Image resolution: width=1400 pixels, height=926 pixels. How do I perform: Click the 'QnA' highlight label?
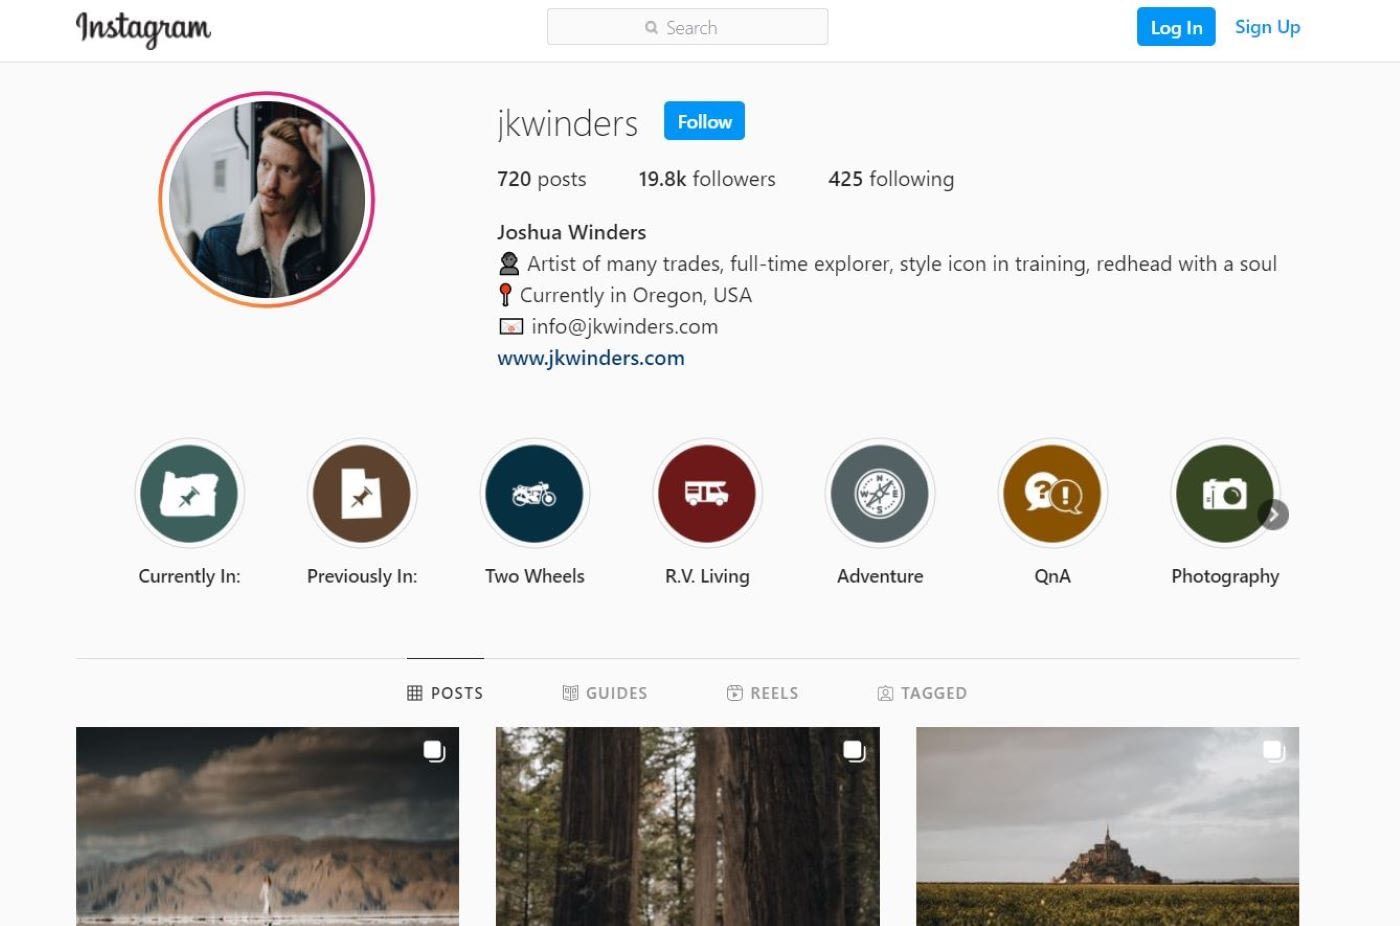pyautogui.click(x=1052, y=576)
